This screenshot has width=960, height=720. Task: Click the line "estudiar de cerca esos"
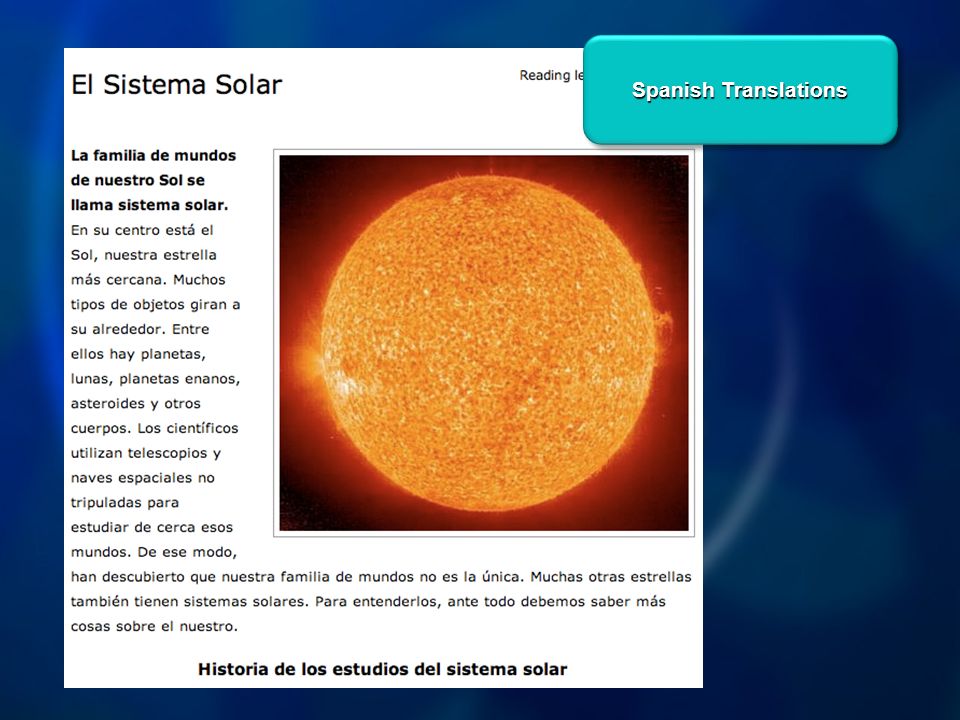[151, 527]
